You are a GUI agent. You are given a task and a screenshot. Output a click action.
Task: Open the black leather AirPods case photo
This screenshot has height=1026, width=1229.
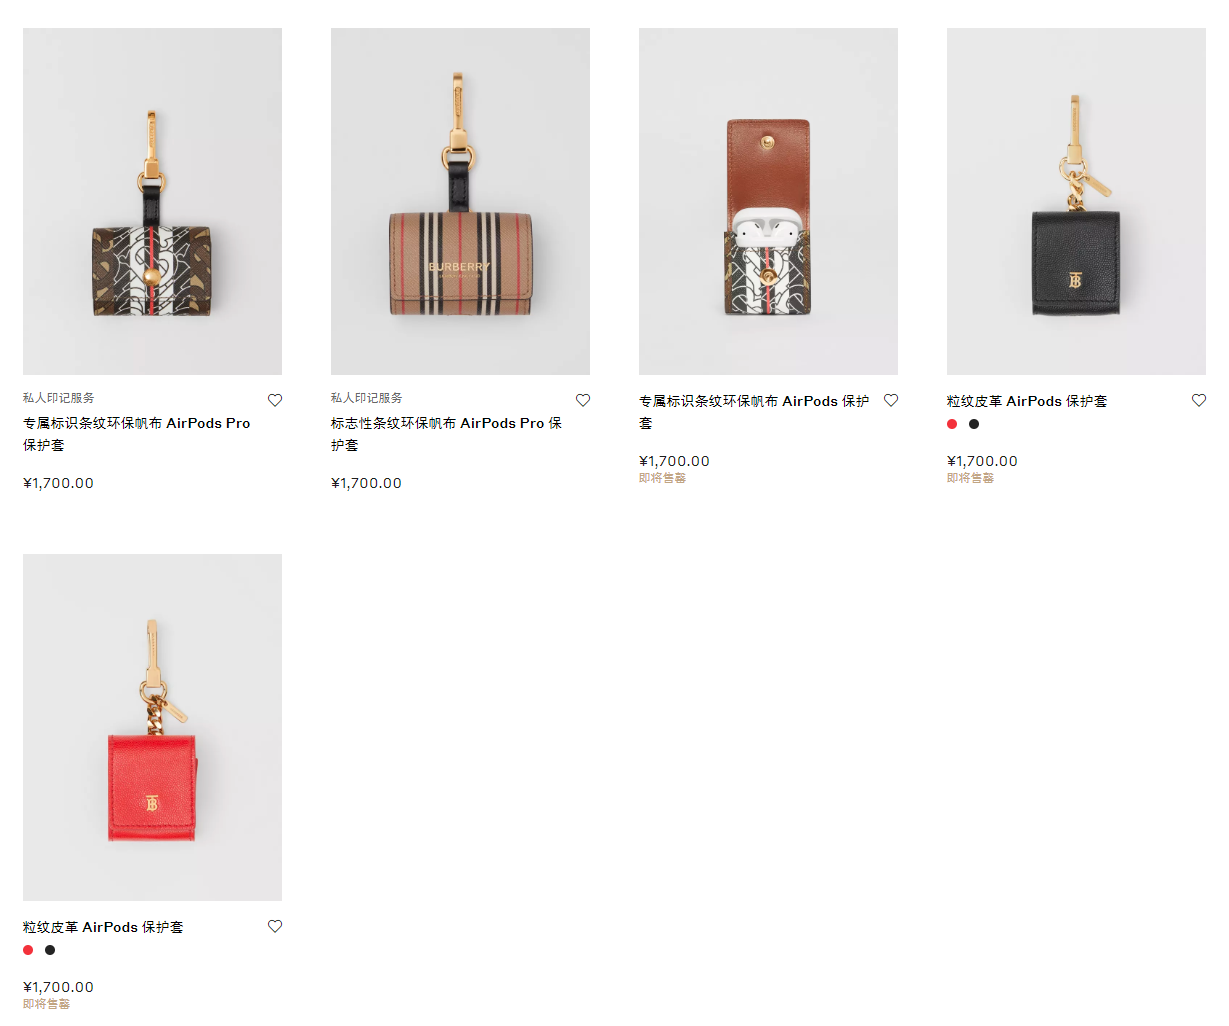(x=1076, y=201)
